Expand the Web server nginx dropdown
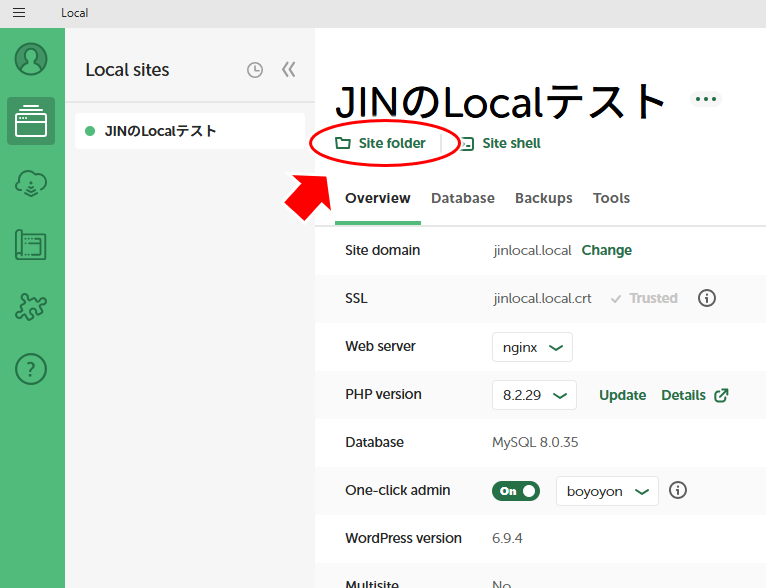The height and width of the screenshot is (588, 766). click(x=532, y=347)
